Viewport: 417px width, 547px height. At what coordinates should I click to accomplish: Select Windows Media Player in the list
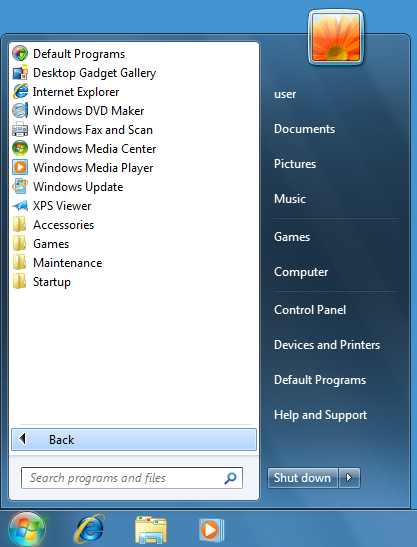(93, 168)
